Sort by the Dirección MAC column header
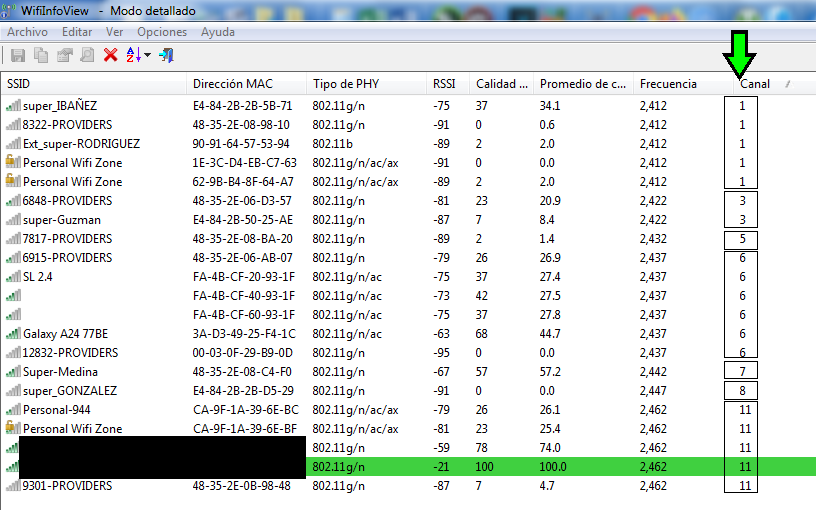 (x=231, y=84)
